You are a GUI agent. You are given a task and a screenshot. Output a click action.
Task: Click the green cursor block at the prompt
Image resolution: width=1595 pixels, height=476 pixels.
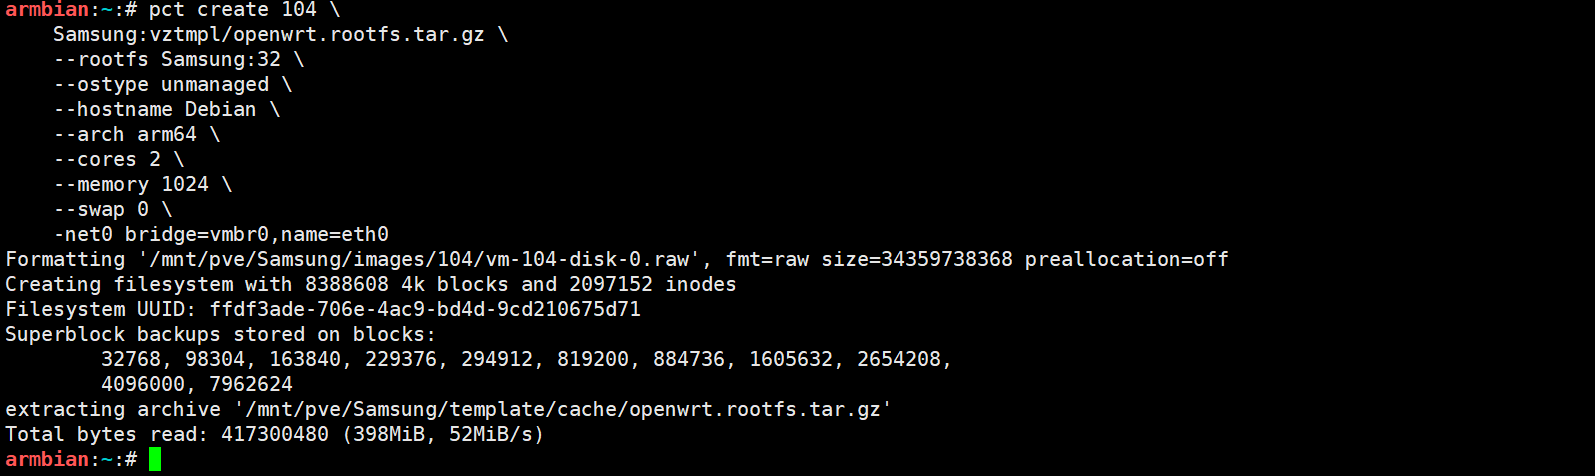pos(155,460)
